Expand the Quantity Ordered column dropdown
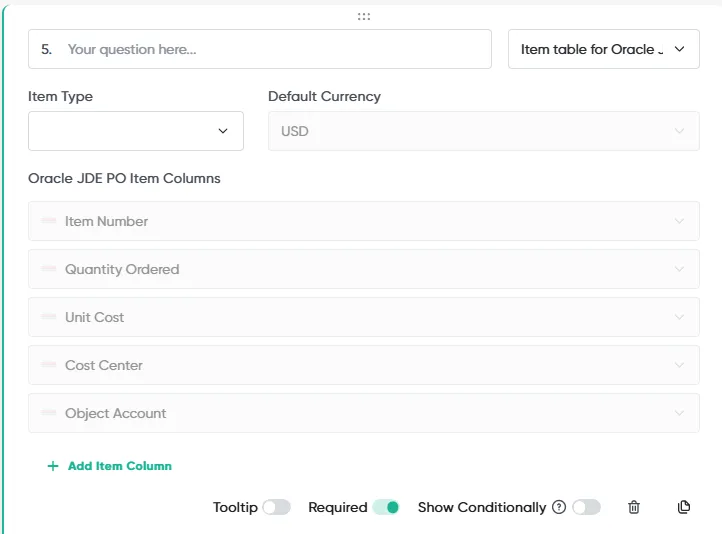This screenshot has height=534, width=722. (x=364, y=269)
